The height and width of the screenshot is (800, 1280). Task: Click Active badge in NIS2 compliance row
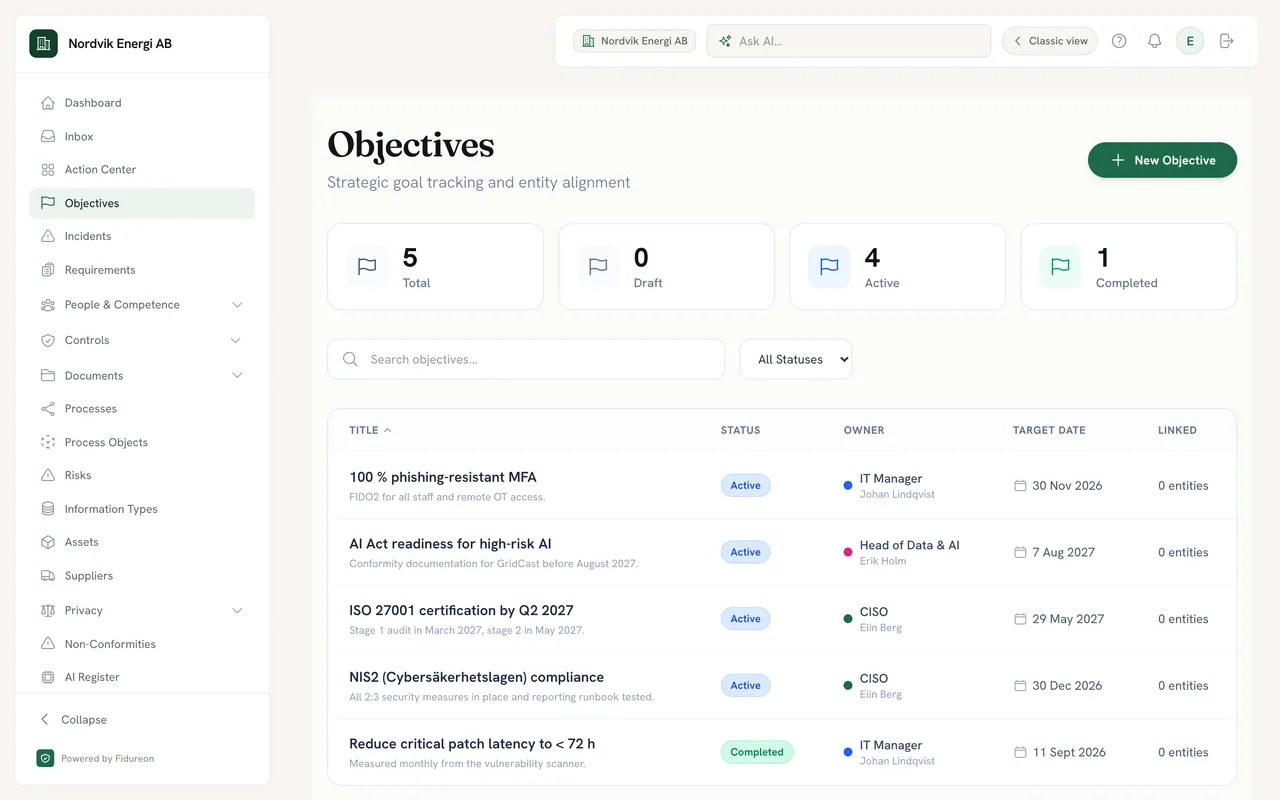745,686
